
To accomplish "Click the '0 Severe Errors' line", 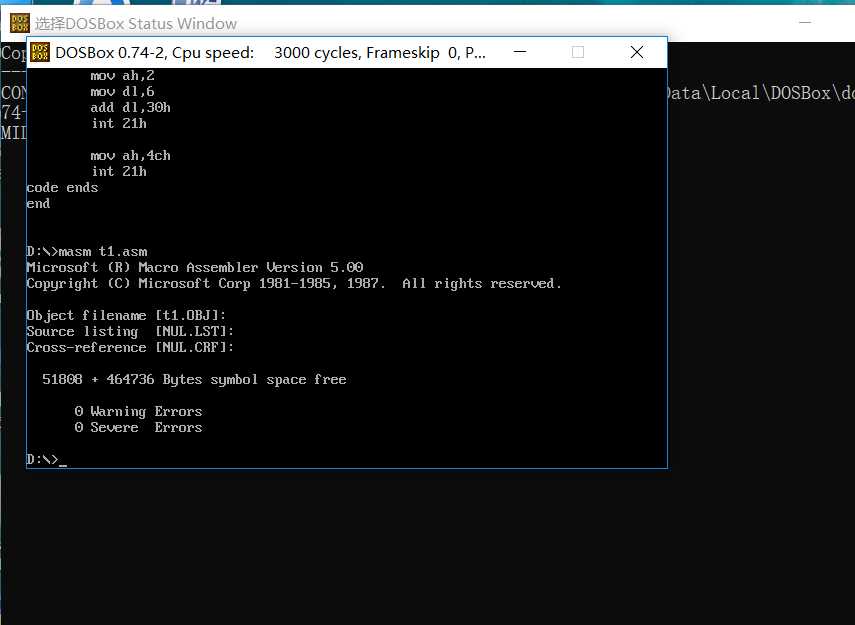I will [138, 428].
